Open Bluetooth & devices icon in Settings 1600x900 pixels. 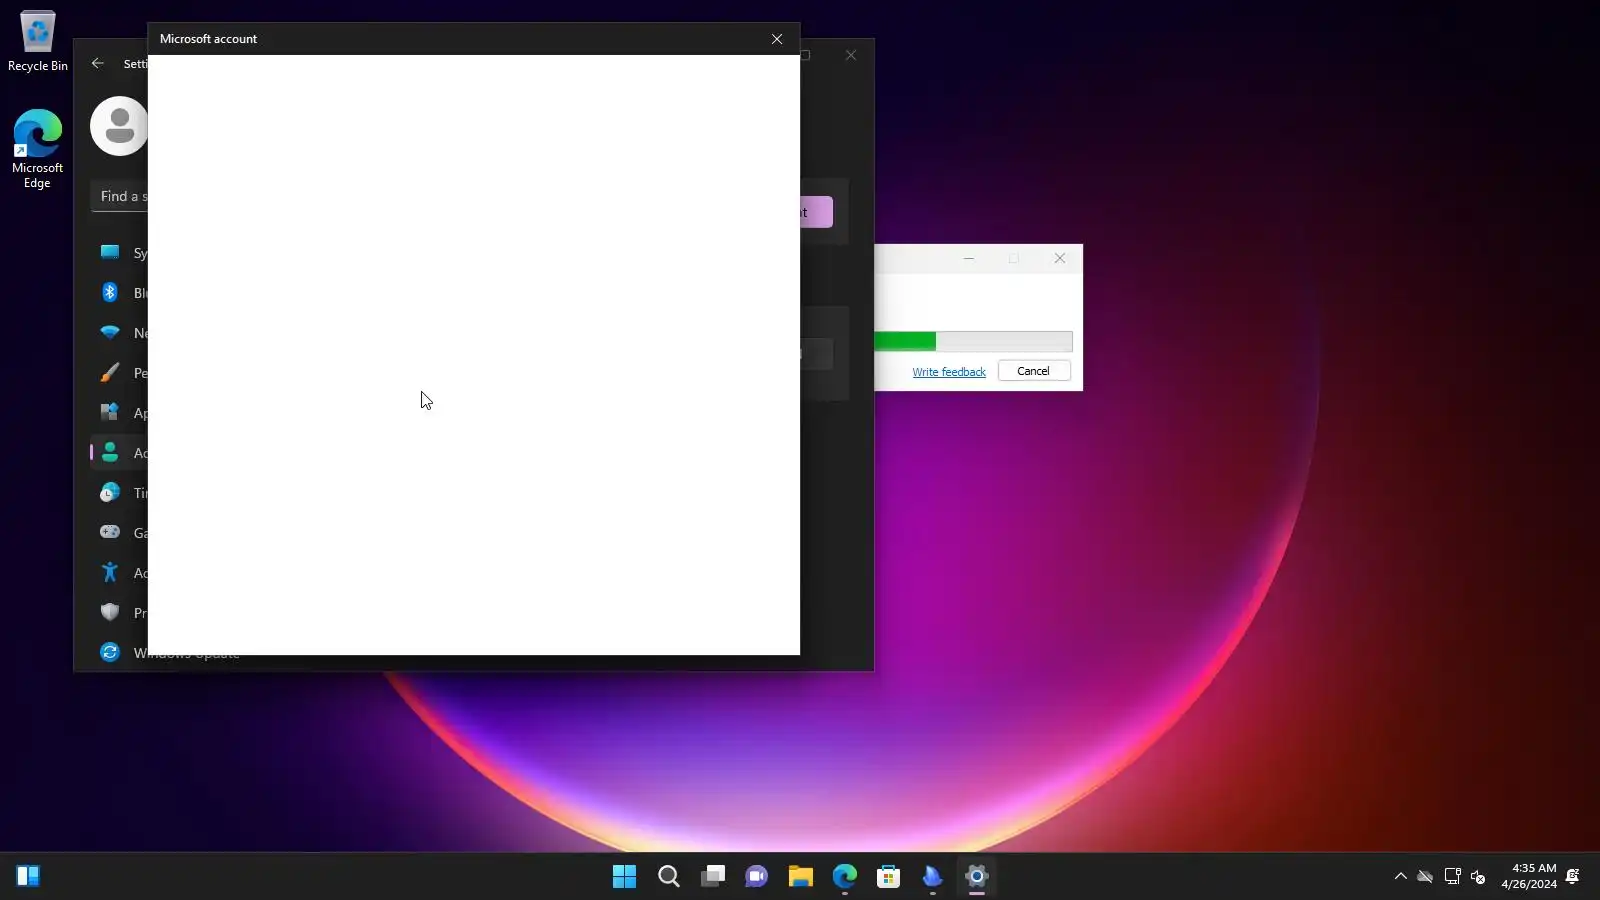pyautogui.click(x=110, y=293)
